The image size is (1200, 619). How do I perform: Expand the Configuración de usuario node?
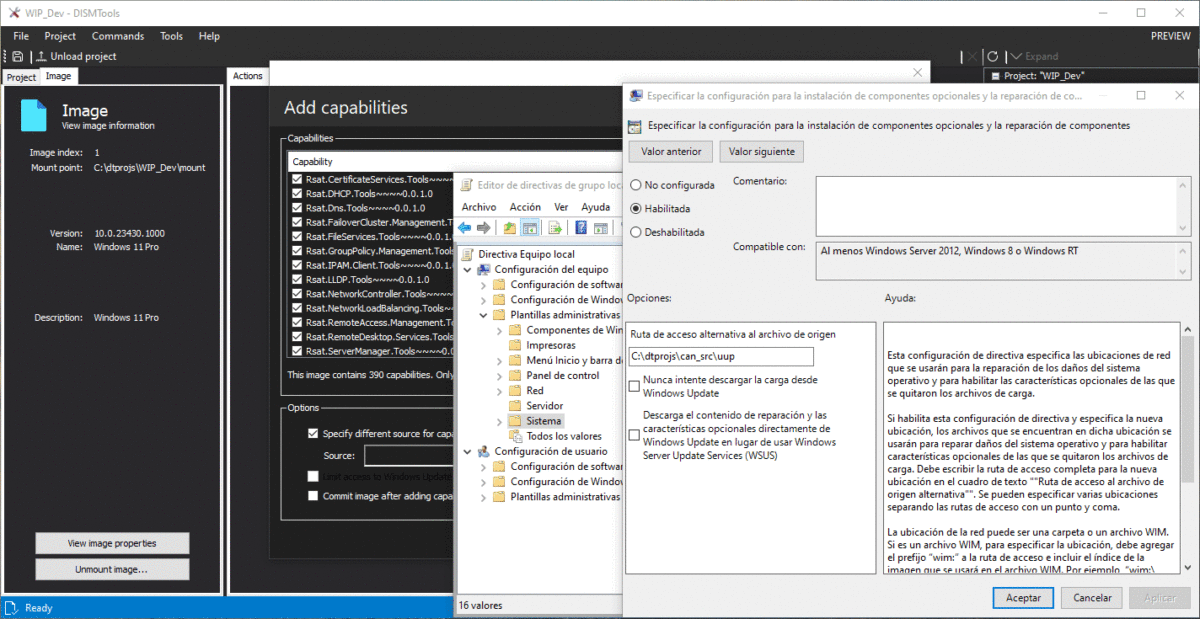pos(465,450)
